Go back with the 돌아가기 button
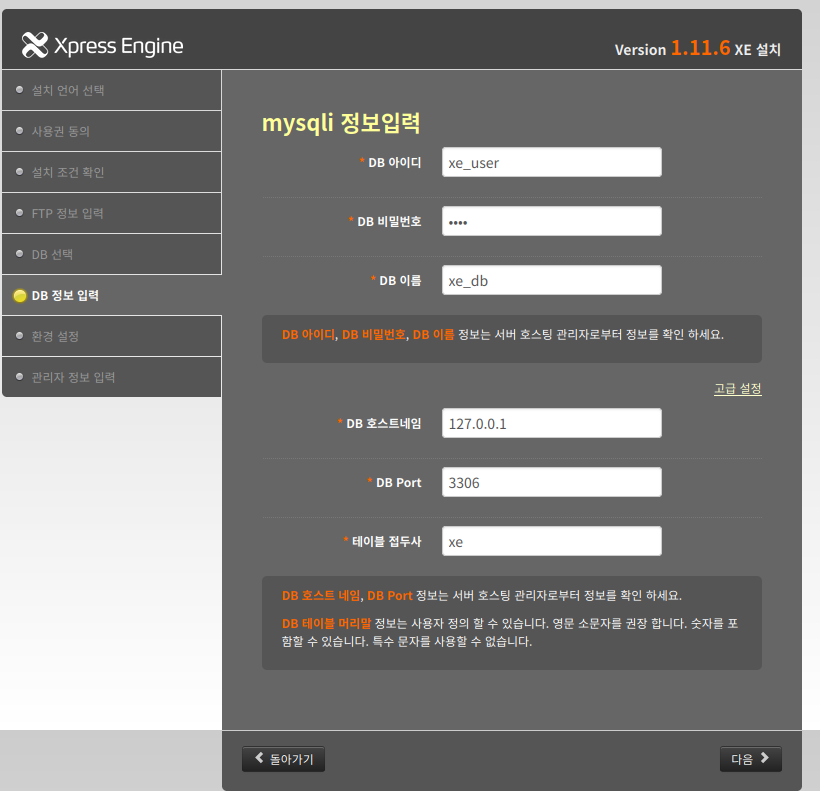This screenshot has height=791, width=820. [283, 759]
